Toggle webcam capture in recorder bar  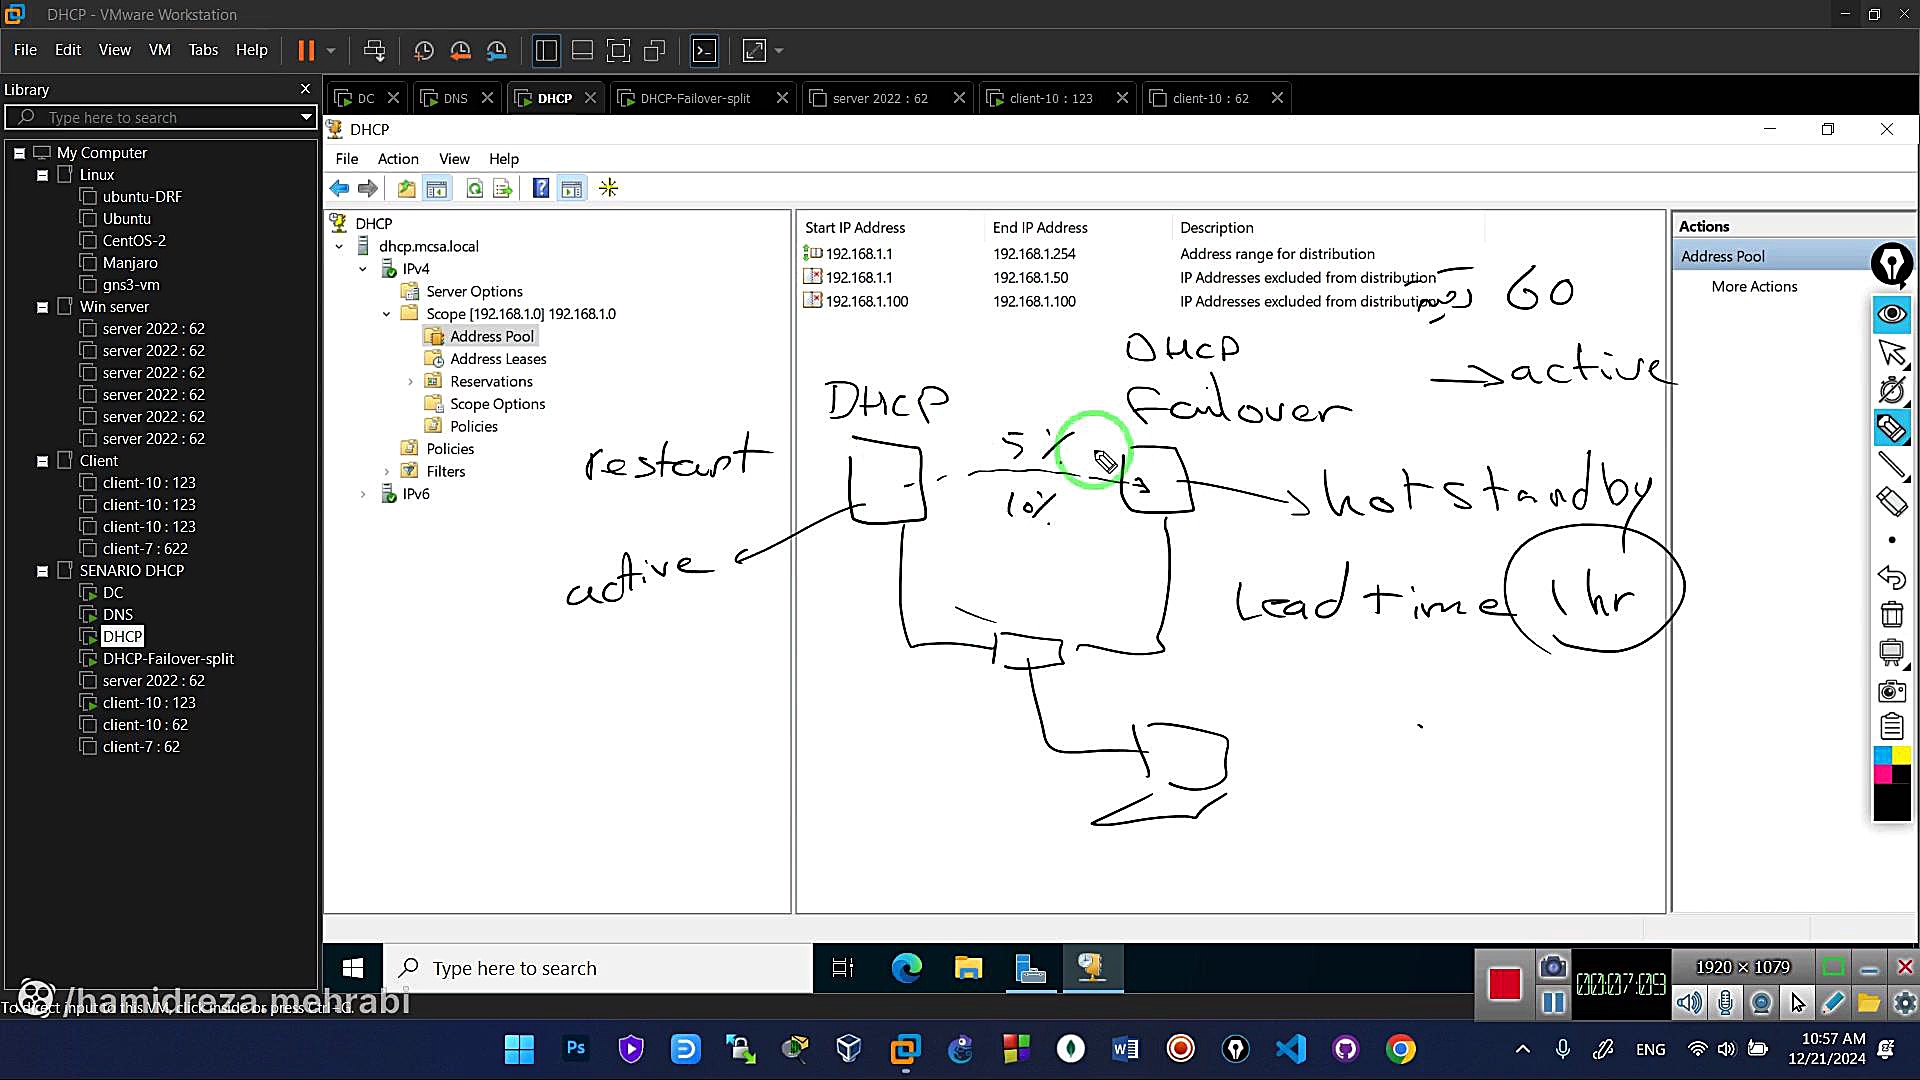[x=1762, y=1002]
